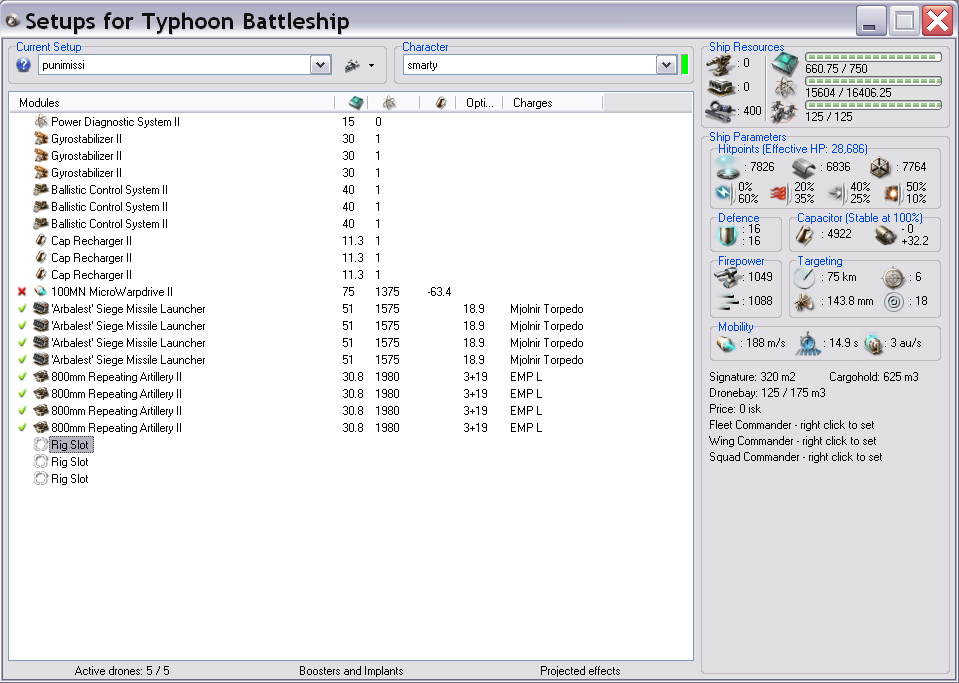The width and height of the screenshot is (959, 683).
Task: Toggle the last 800mm Repeating Artillery II checkmark
Action: point(22,428)
